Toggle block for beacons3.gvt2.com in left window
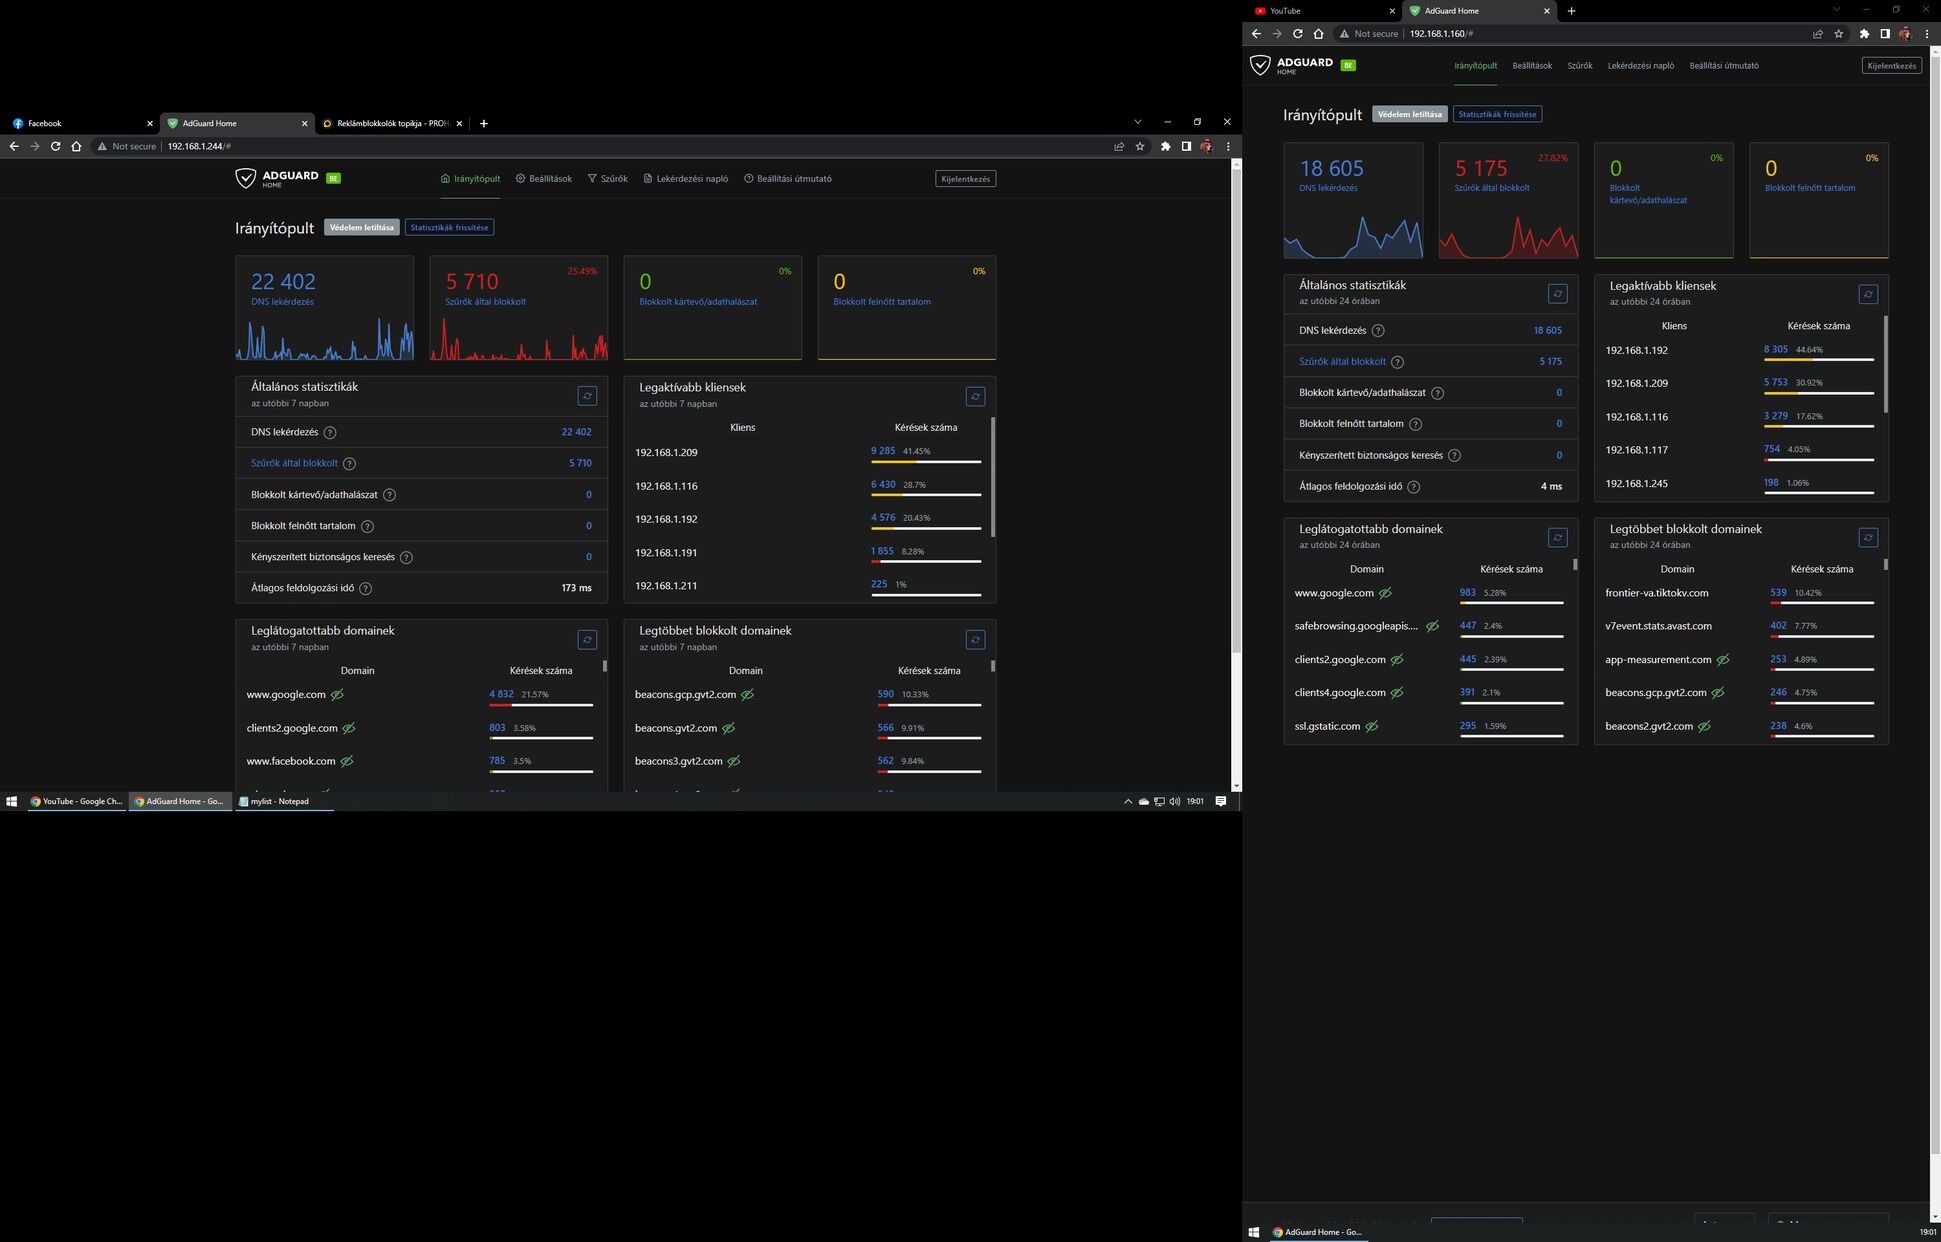This screenshot has width=1941, height=1242. (x=734, y=761)
